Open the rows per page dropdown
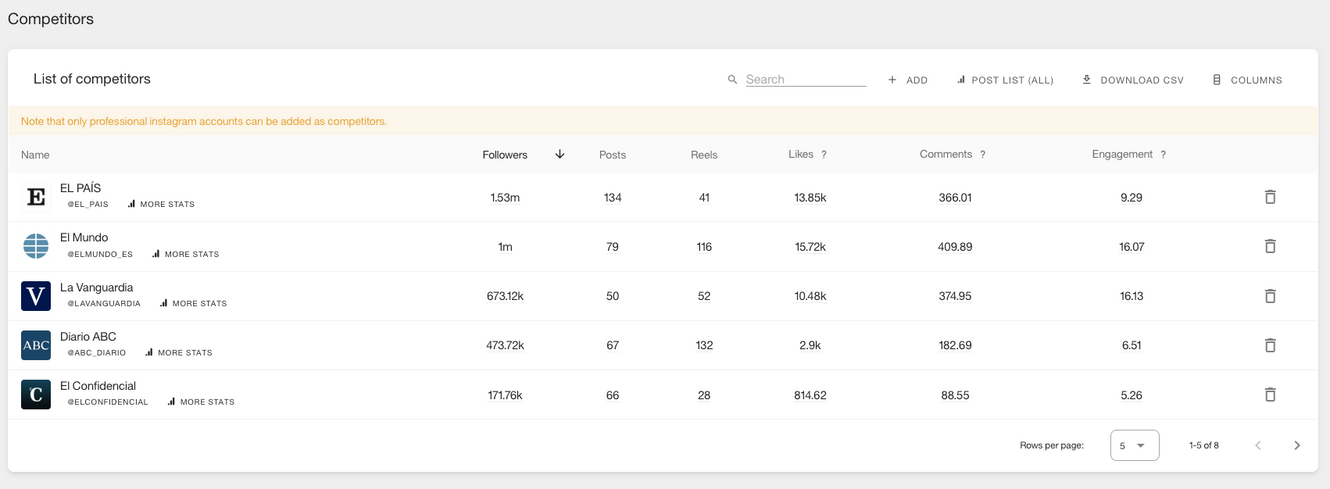This screenshot has height=489, width=1330. tap(1134, 445)
